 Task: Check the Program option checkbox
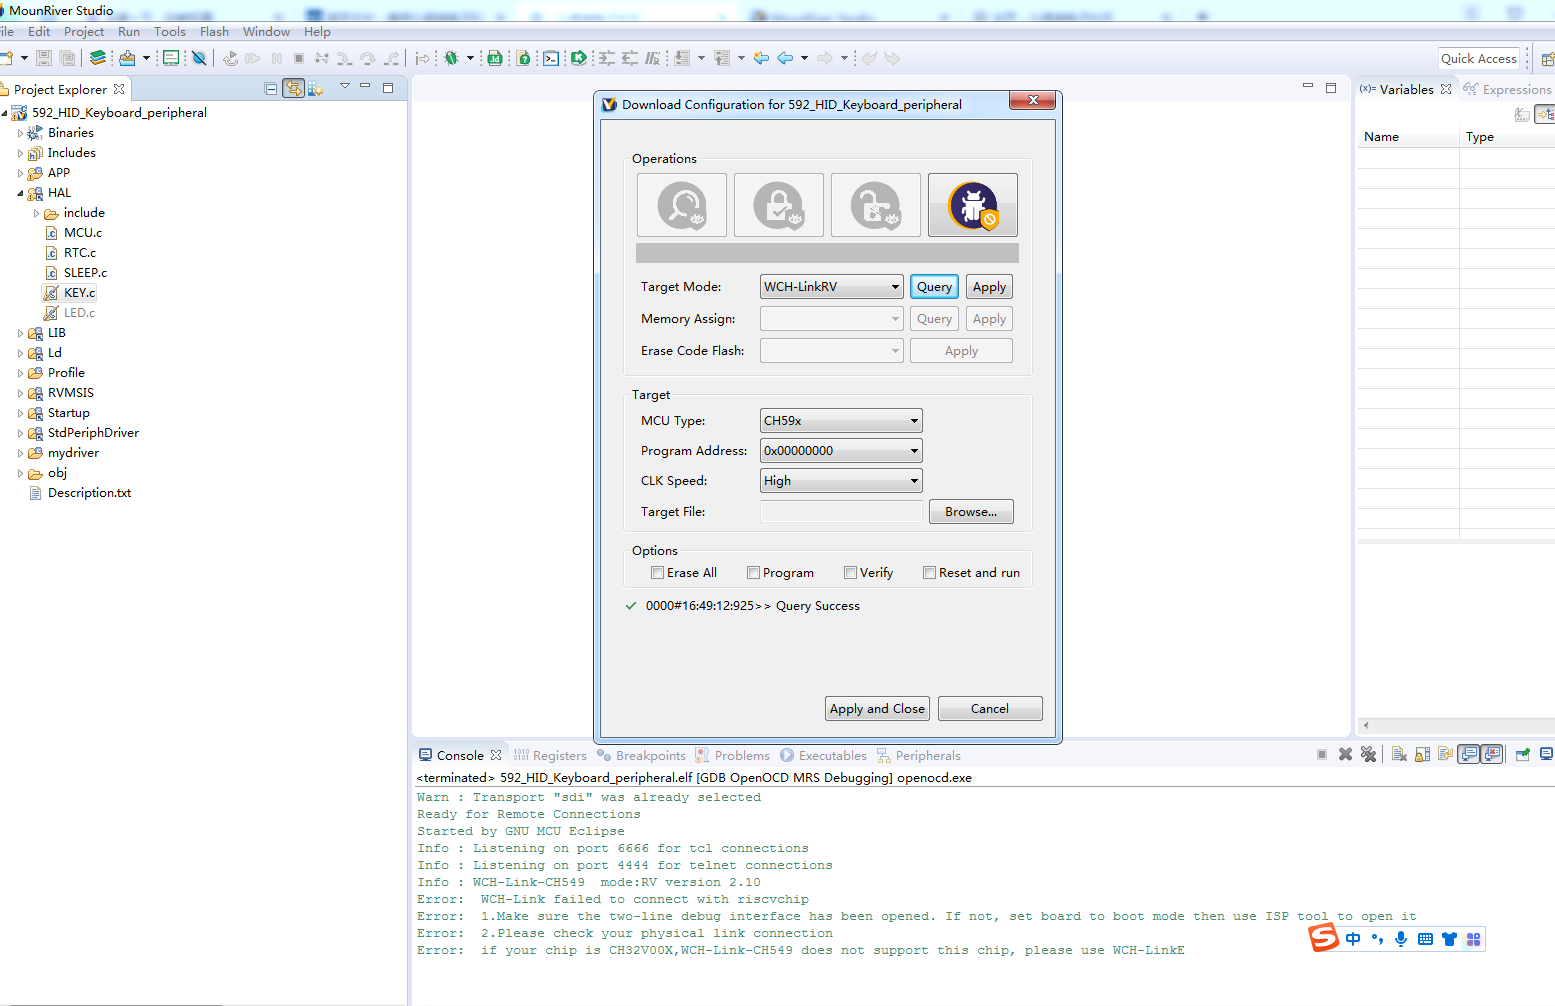point(753,573)
